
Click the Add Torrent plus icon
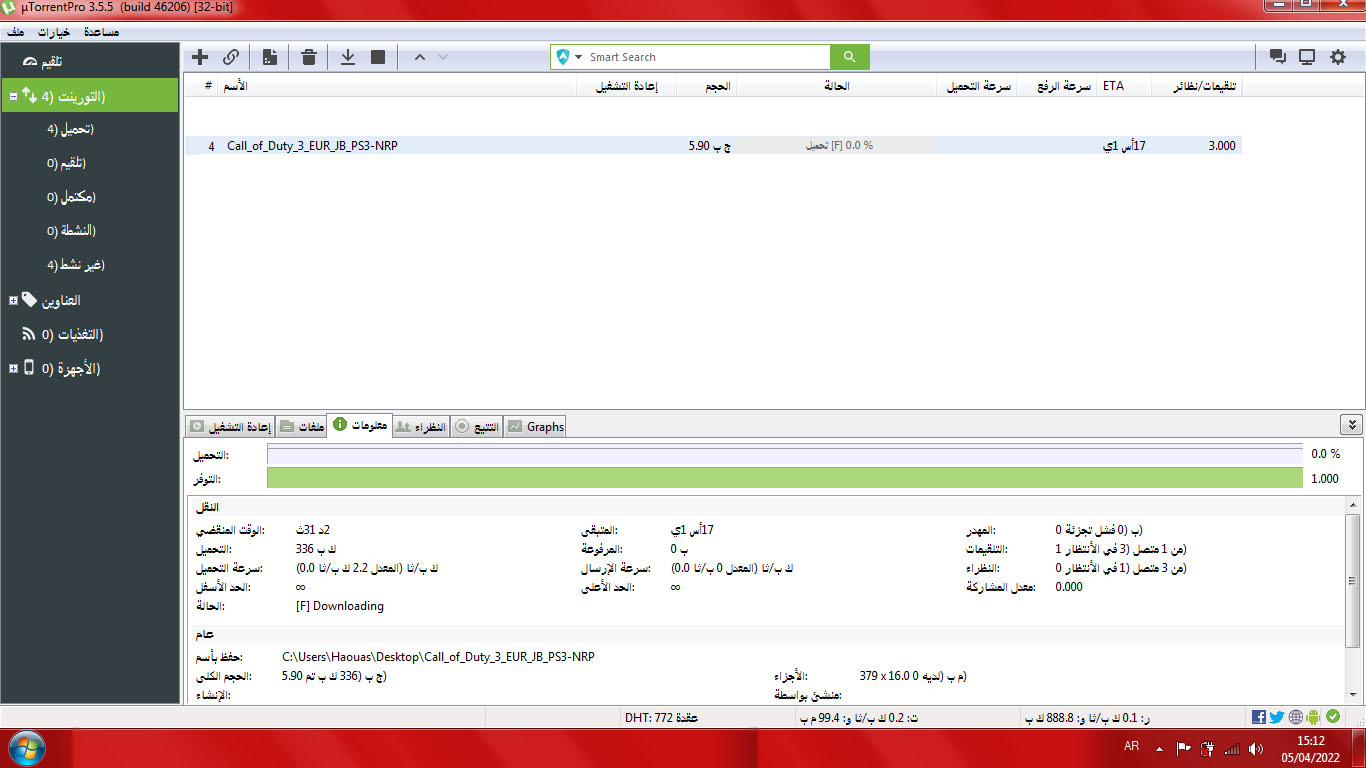click(x=200, y=57)
